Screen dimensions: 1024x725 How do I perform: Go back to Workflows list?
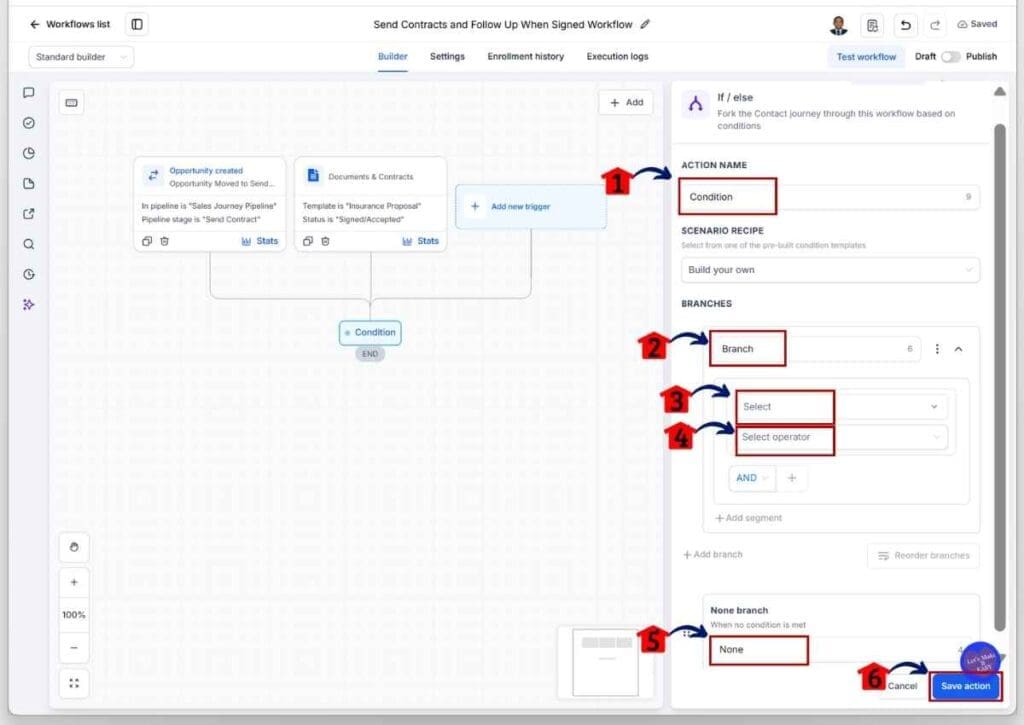70,24
